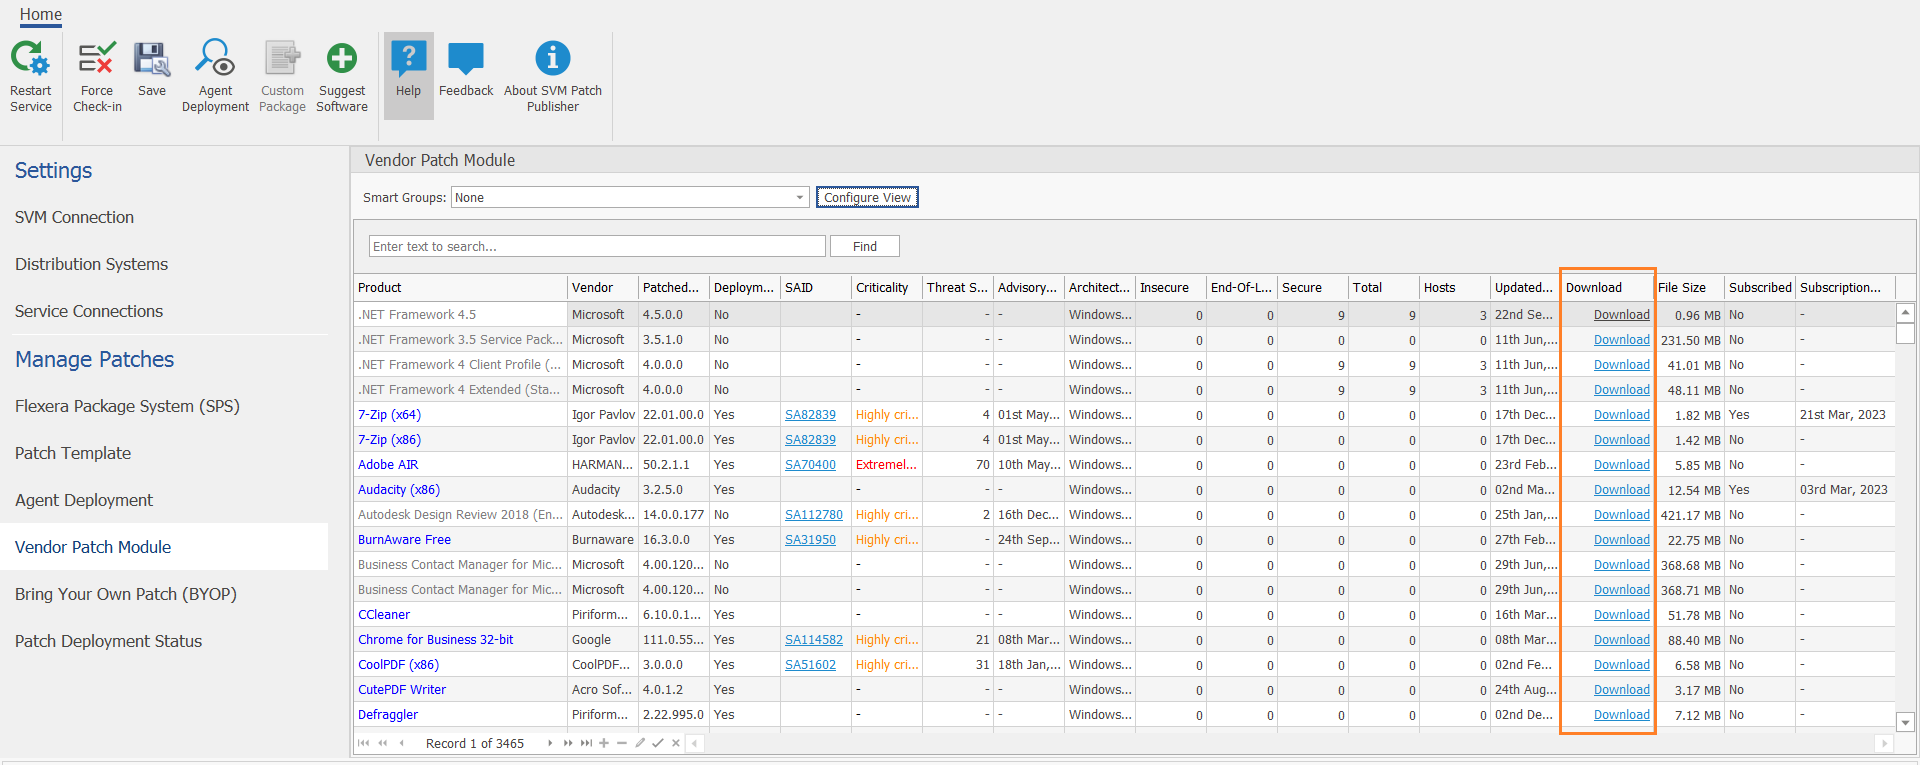This screenshot has height=765, width=1920.
Task: Click vertical scrollbar down arrow
Action: click(x=1905, y=722)
